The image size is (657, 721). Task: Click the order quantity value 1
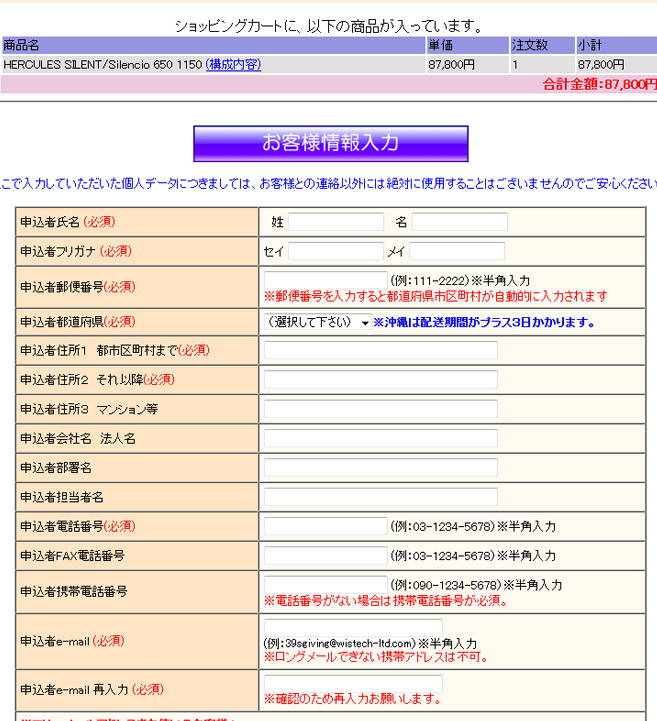(515, 65)
